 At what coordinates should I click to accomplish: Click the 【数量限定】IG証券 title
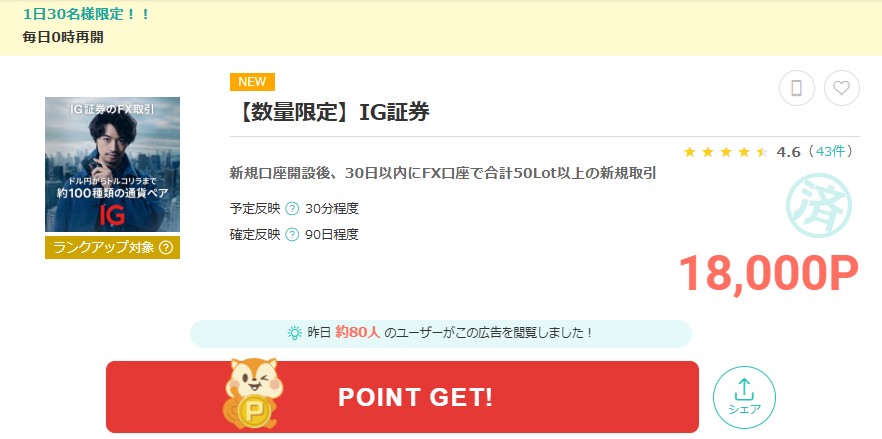(x=330, y=113)
